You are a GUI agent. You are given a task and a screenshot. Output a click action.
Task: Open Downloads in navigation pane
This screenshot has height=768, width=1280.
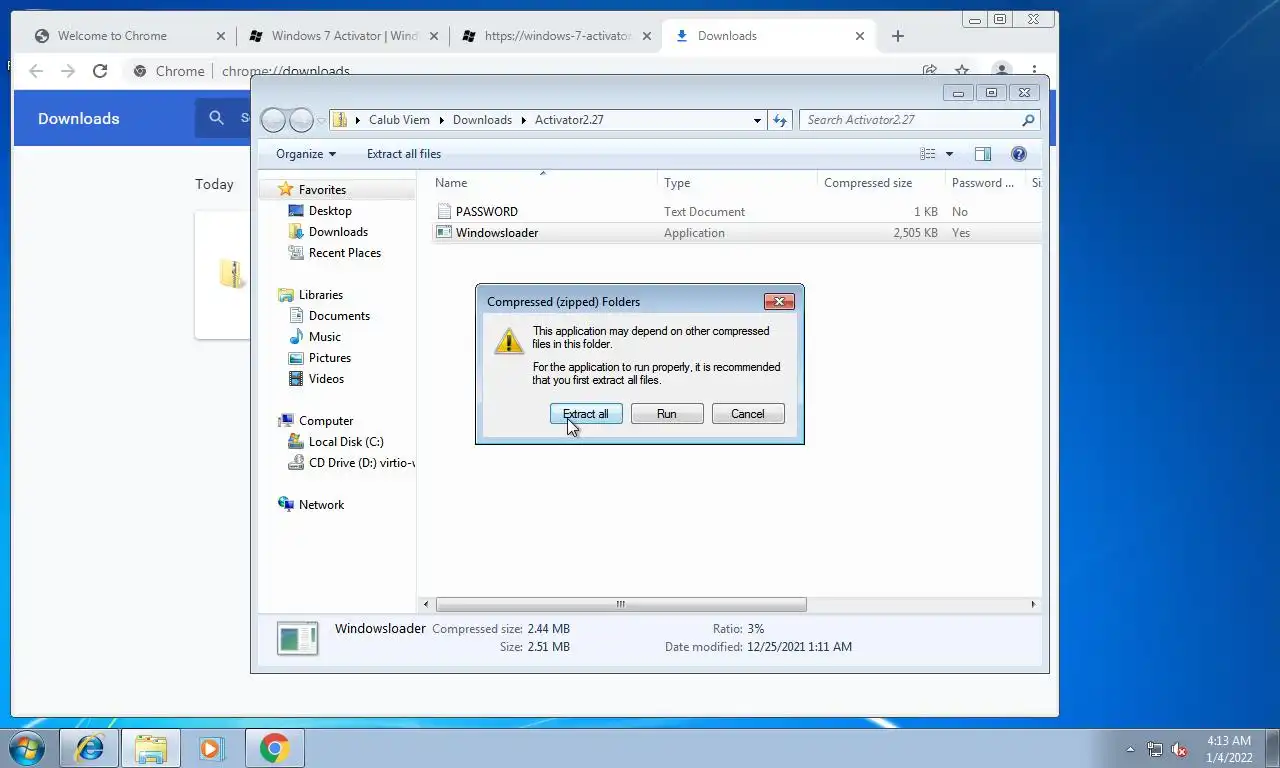coord(338,232)
